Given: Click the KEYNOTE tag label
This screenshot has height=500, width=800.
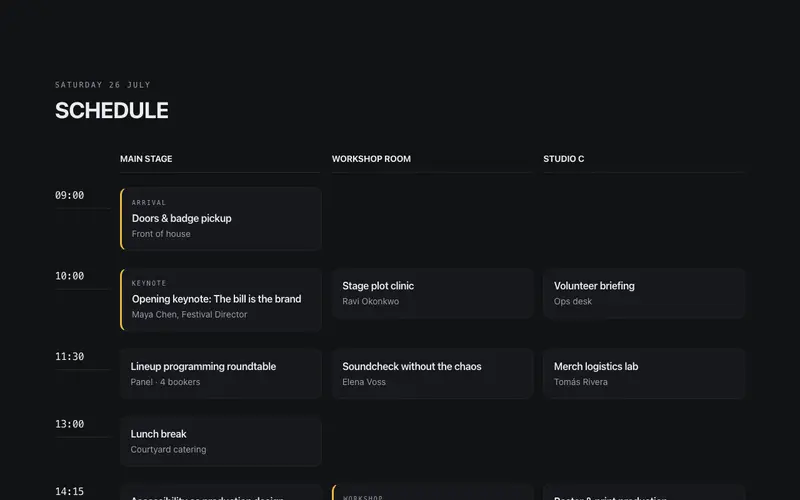Looking at the screenshot, I should click(x=149, y=283).
